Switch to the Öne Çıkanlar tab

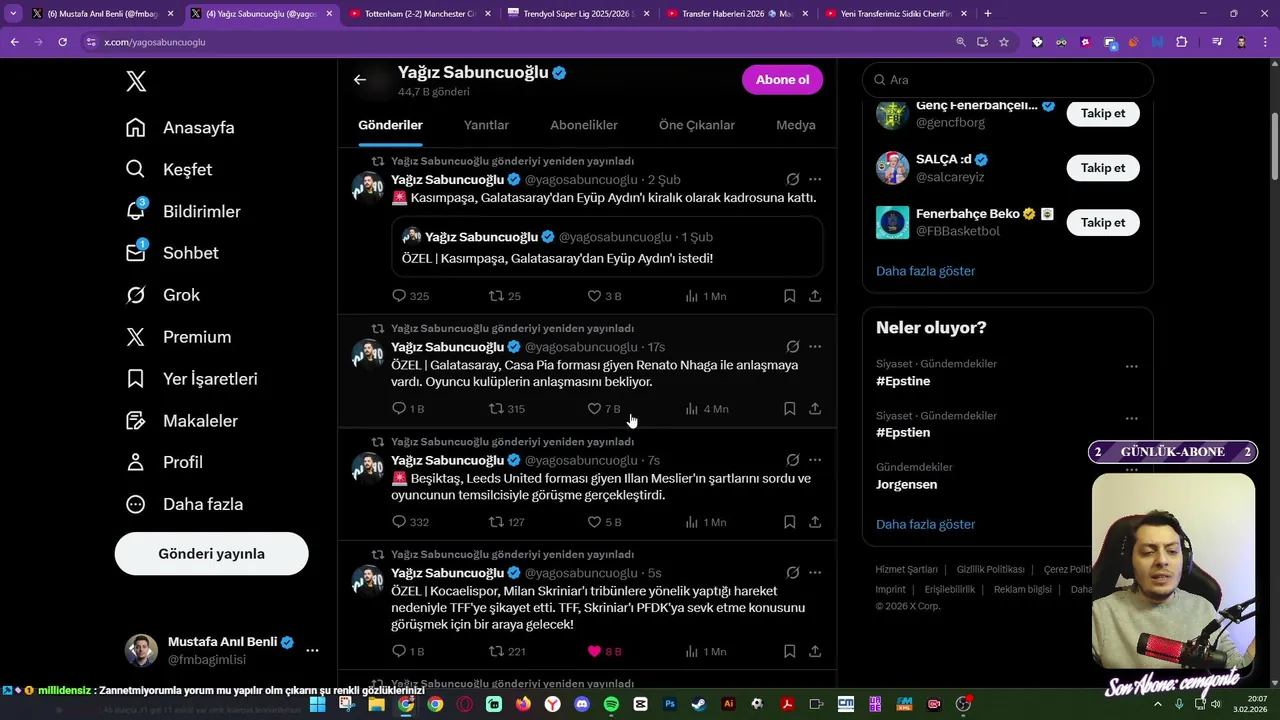[697, 125]
